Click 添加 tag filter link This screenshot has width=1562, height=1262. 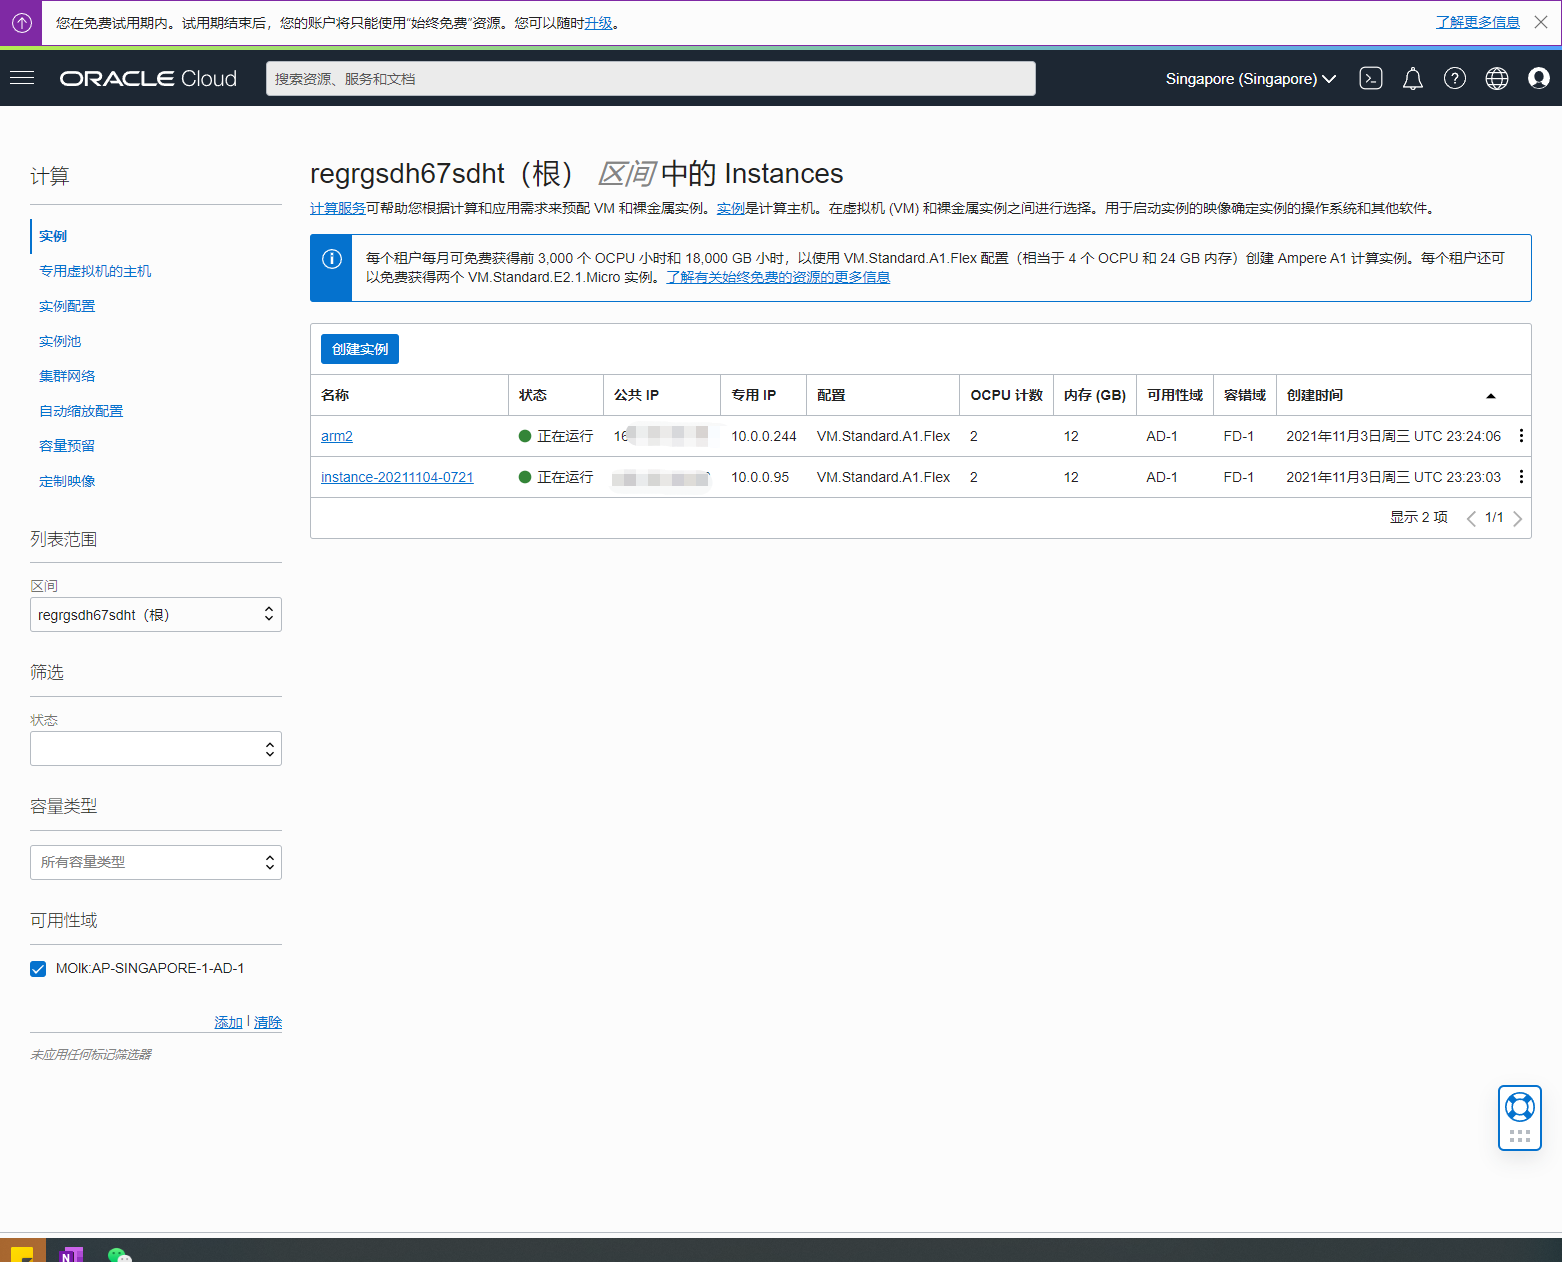228,1022
